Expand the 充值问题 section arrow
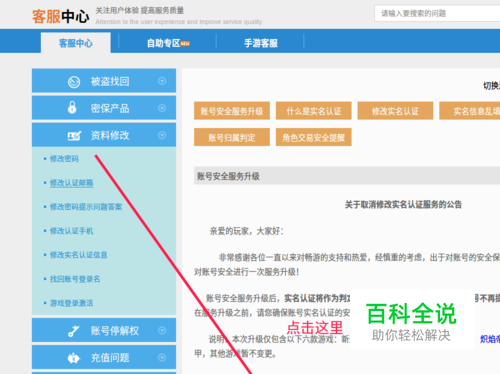This screenshot has width=500, height=374. pos(162,357)
